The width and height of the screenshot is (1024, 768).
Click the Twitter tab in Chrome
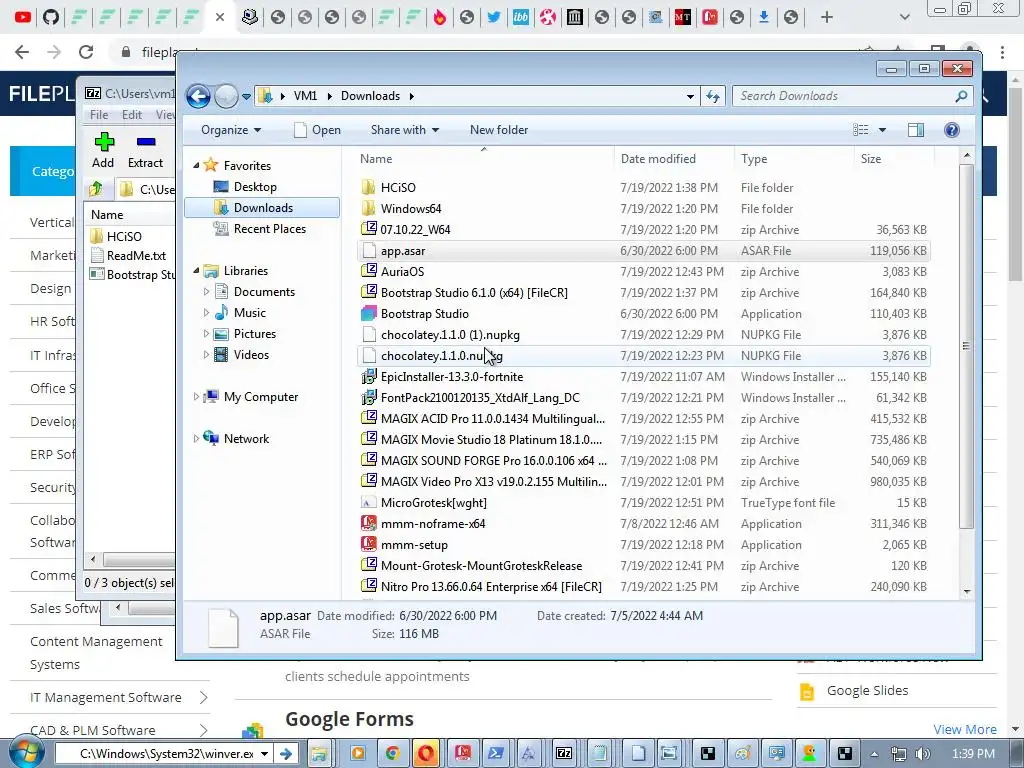pos(494,17)
